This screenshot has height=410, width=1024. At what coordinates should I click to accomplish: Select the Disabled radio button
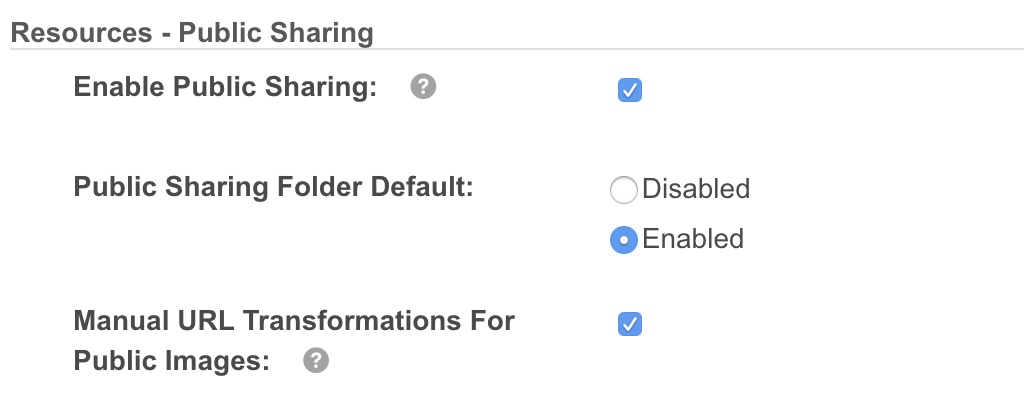tap(624, 189)
